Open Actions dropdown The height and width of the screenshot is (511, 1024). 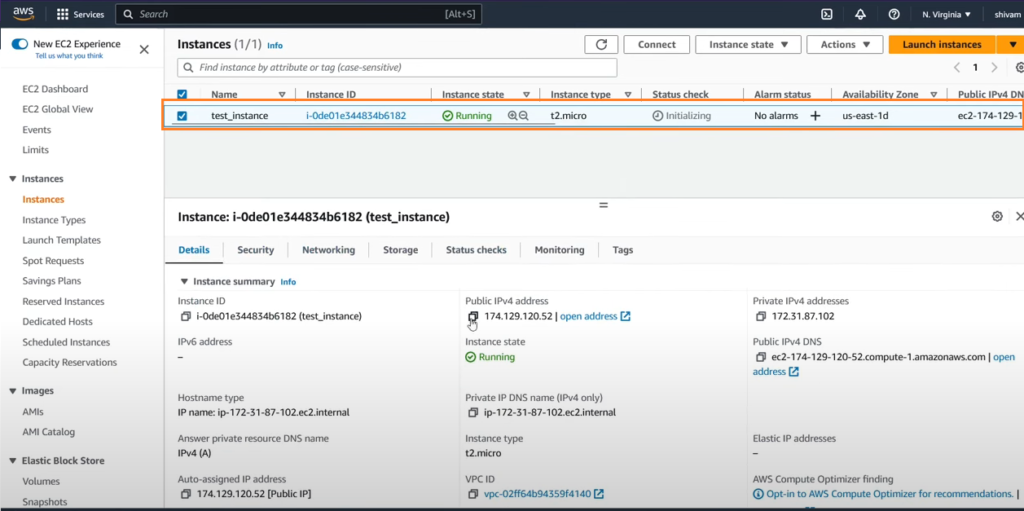tap(846, 44)
